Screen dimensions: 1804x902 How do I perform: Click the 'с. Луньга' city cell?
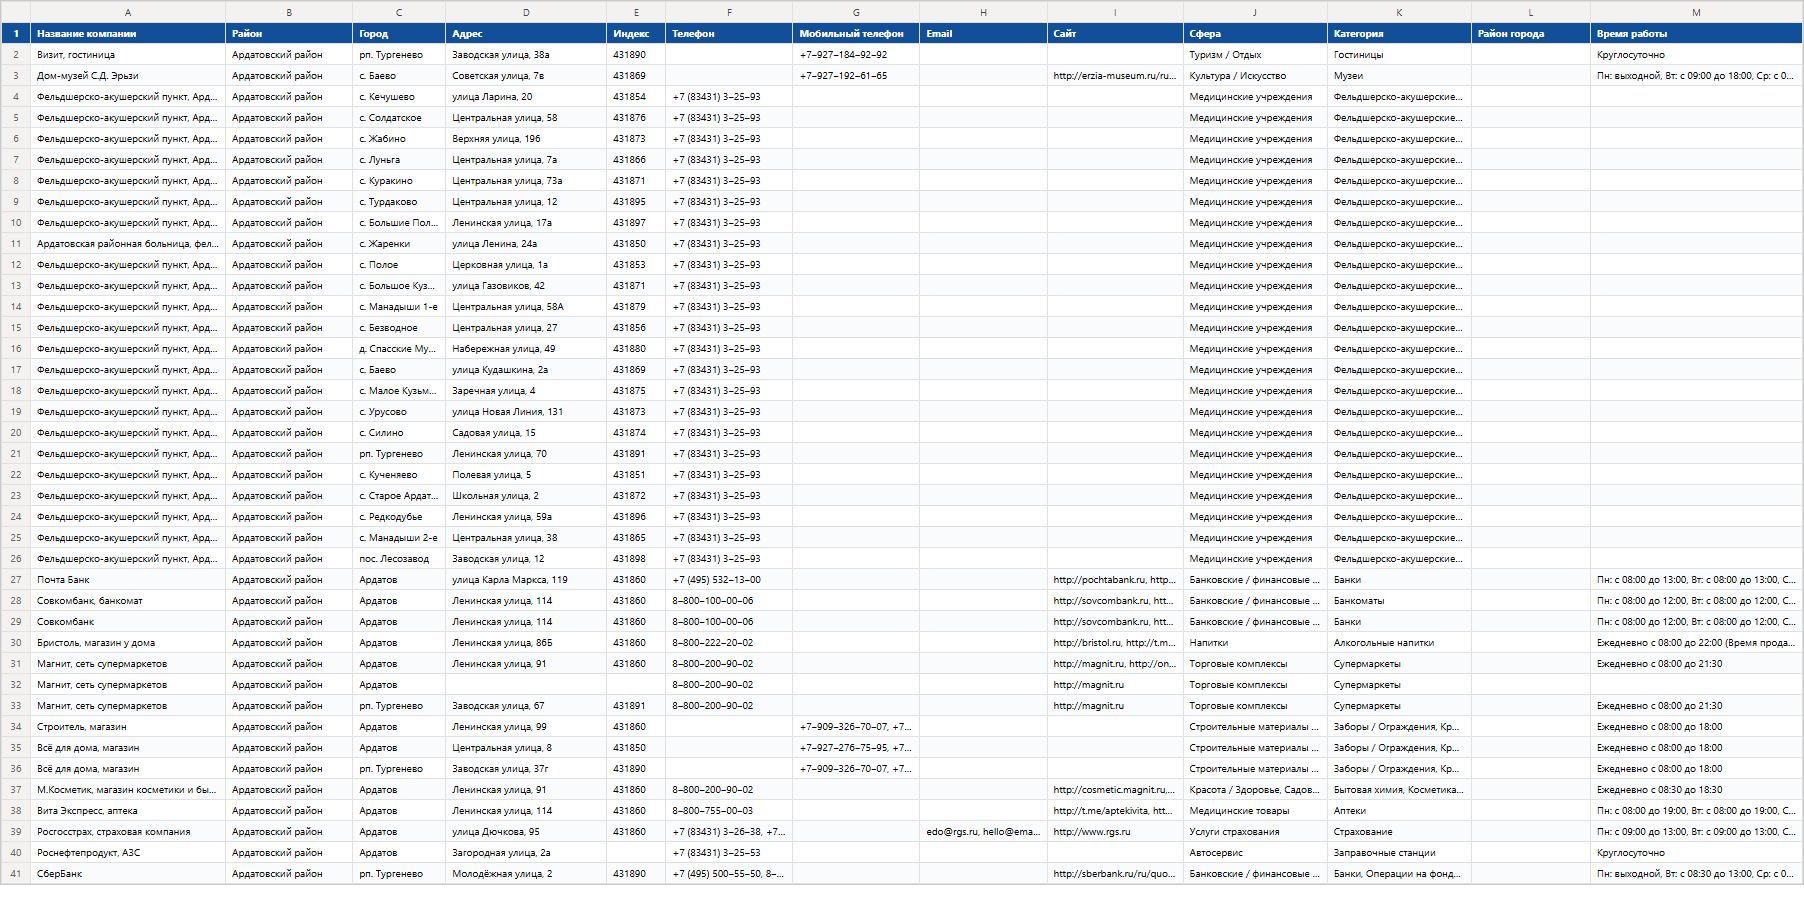click(x=399, y=160)
